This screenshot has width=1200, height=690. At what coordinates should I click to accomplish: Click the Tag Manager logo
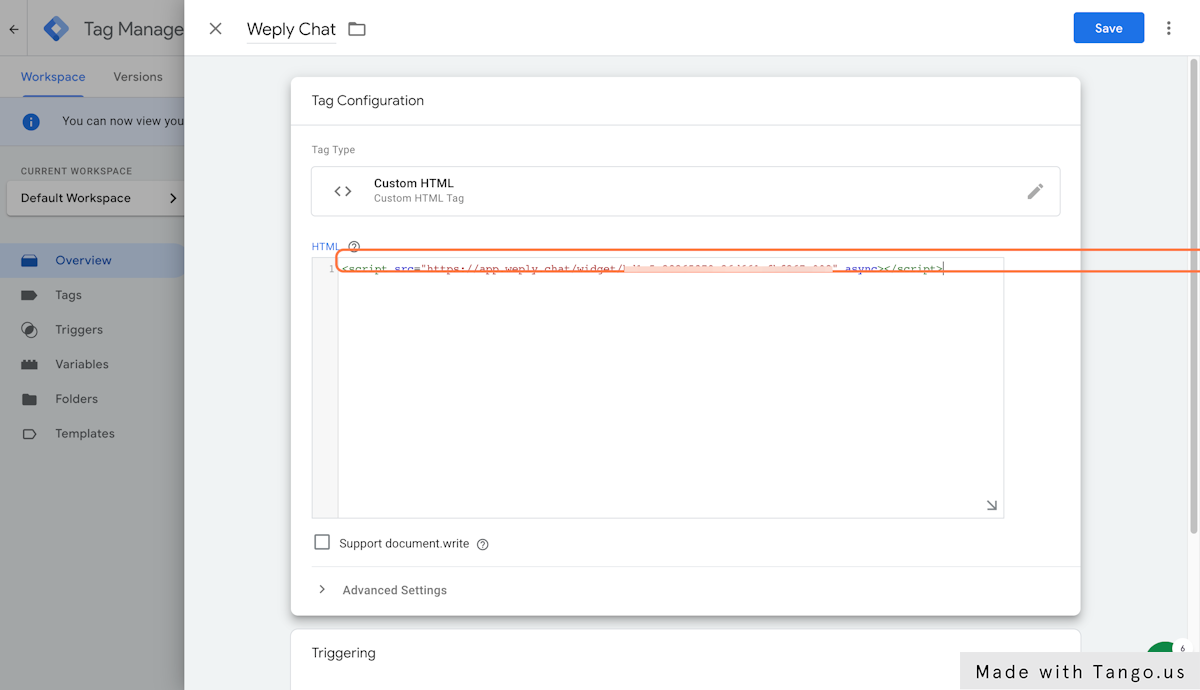pyautogui.click(x=56, y=29)
